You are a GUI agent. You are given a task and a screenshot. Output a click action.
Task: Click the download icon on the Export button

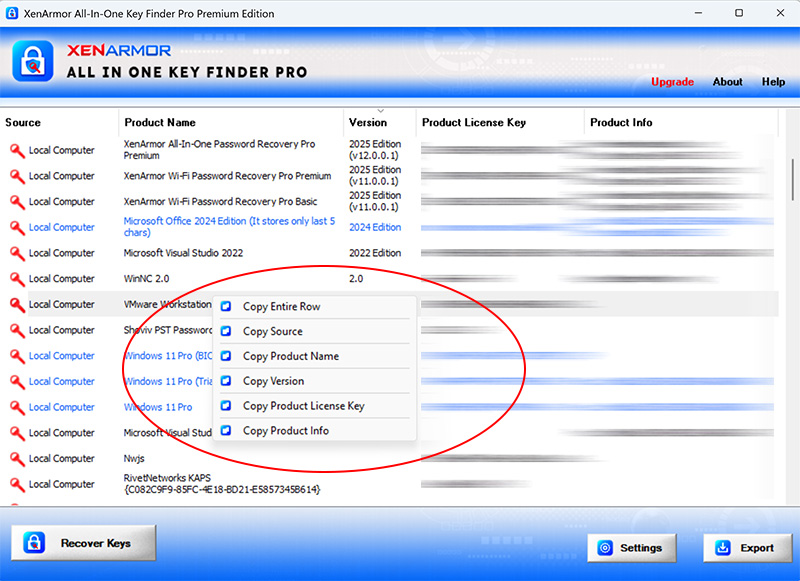pos(722,548)
